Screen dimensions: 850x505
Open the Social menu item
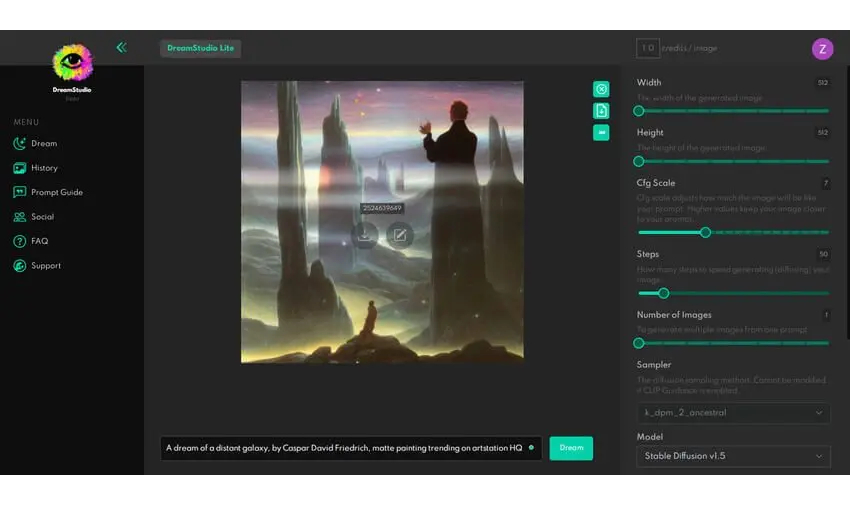point(42,217)
